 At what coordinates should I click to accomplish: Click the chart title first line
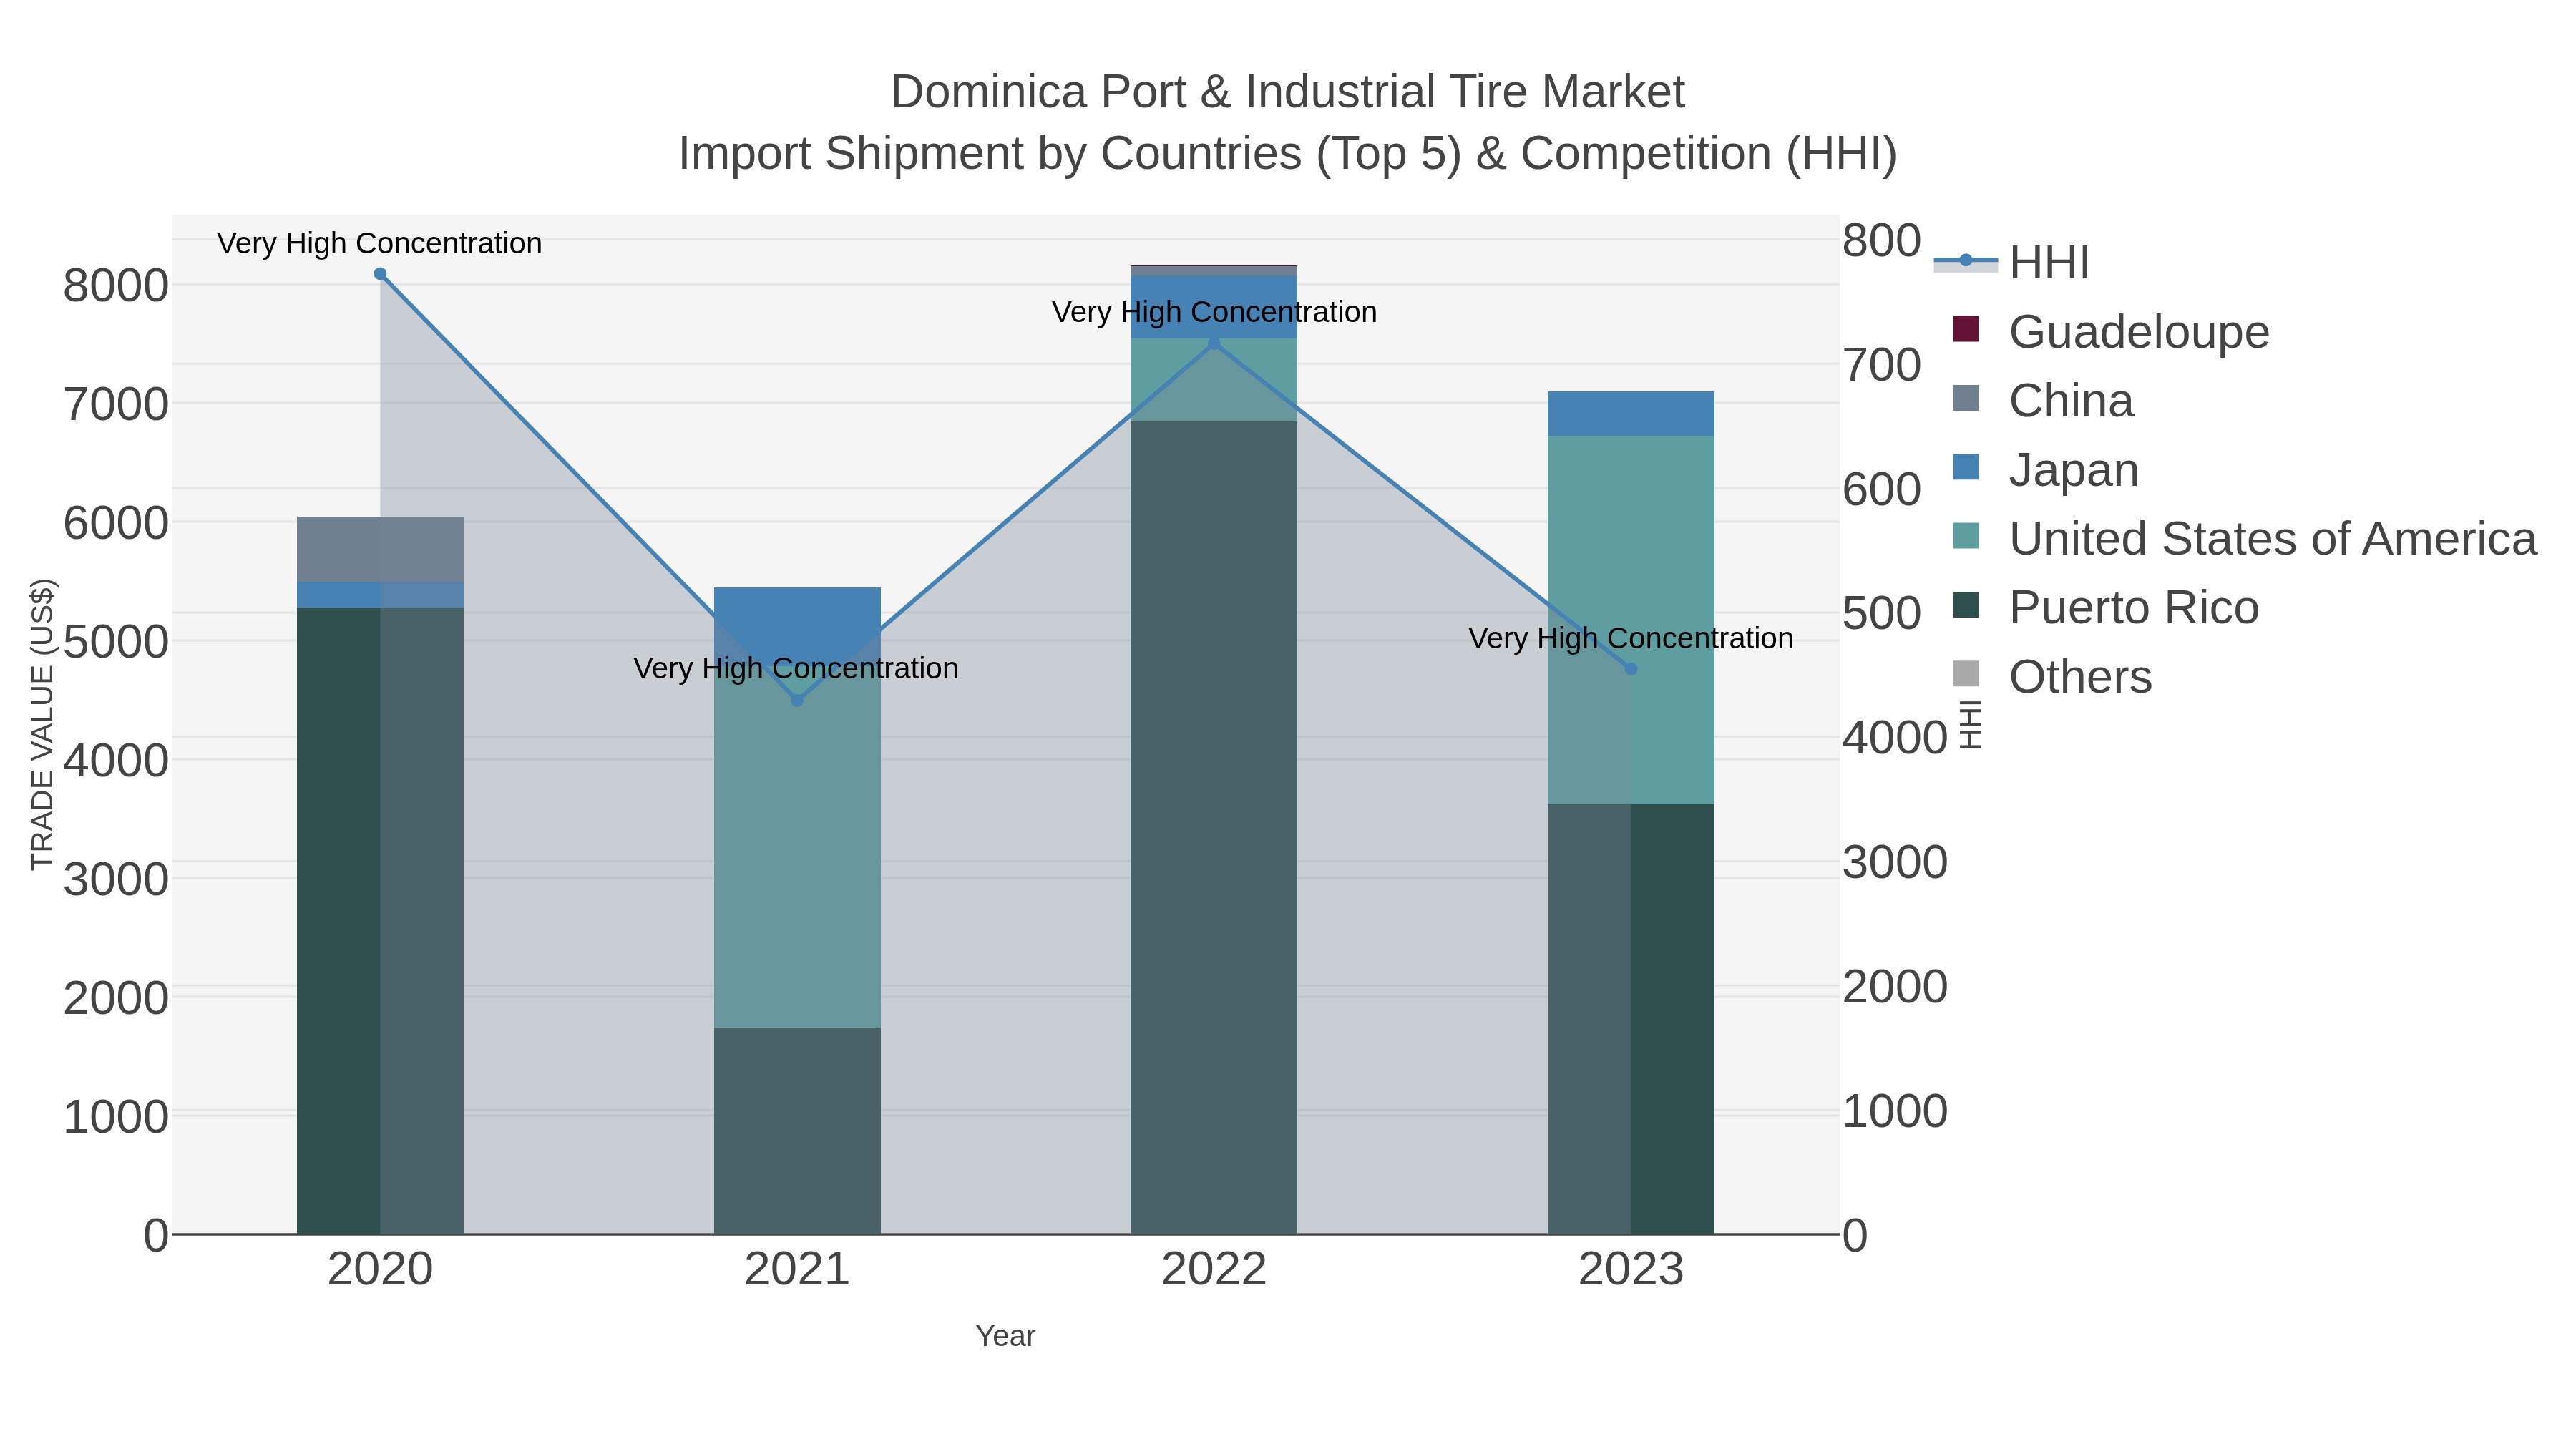1288,92
